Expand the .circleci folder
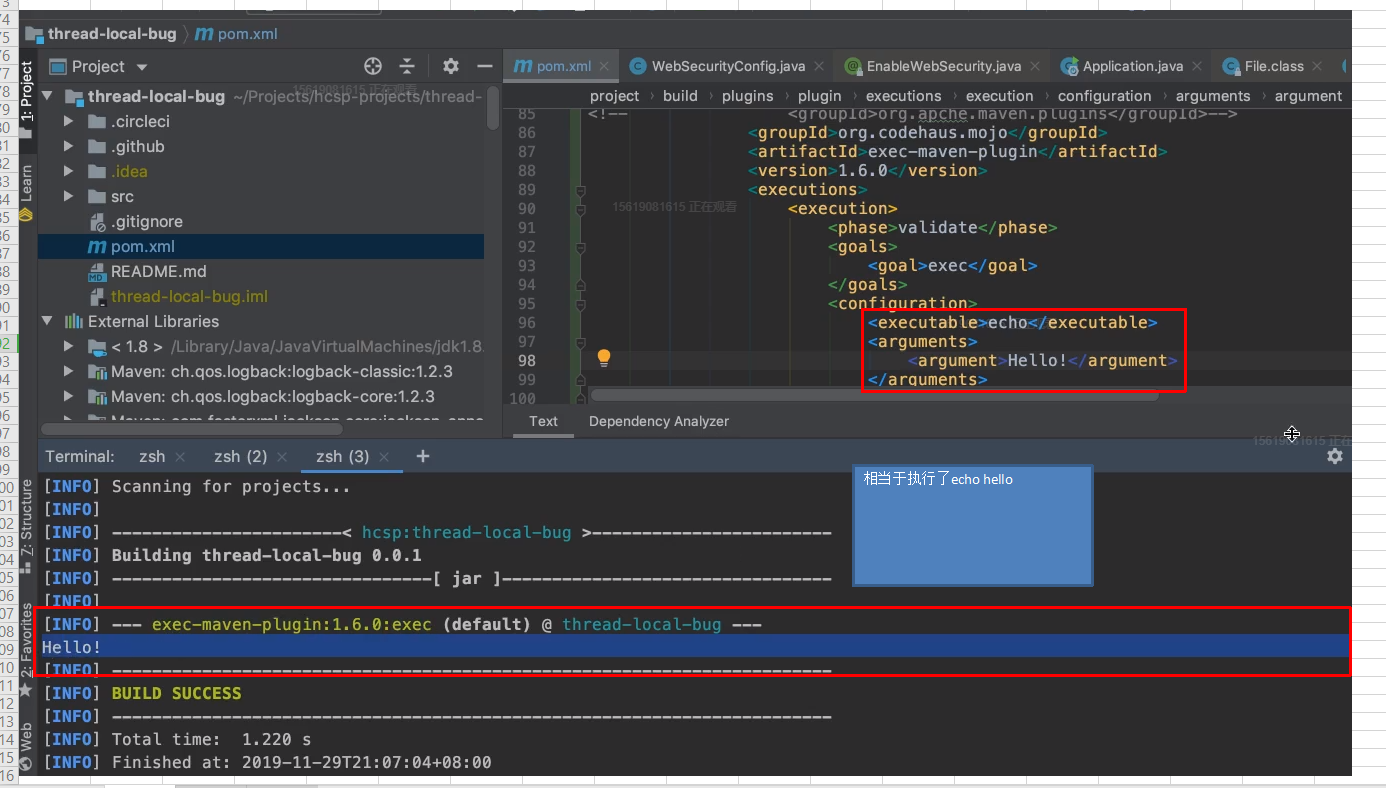 tap(69, 121)
